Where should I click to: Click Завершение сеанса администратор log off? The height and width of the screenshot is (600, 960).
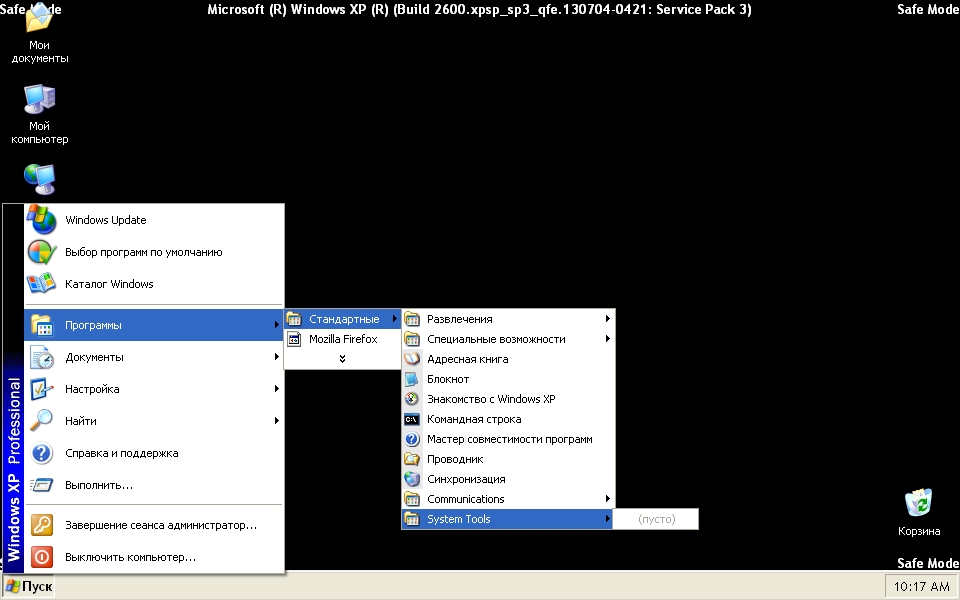pos(160,525)
